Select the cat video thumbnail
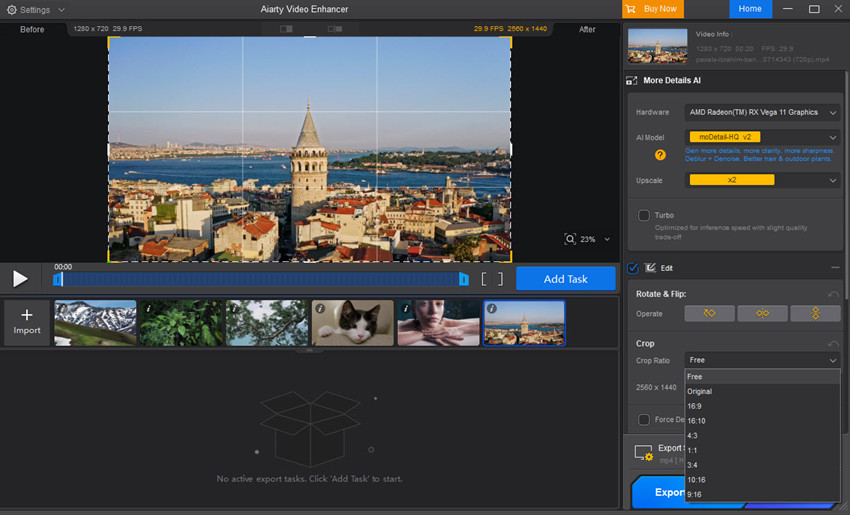850x515 pixels. [353, 323]
